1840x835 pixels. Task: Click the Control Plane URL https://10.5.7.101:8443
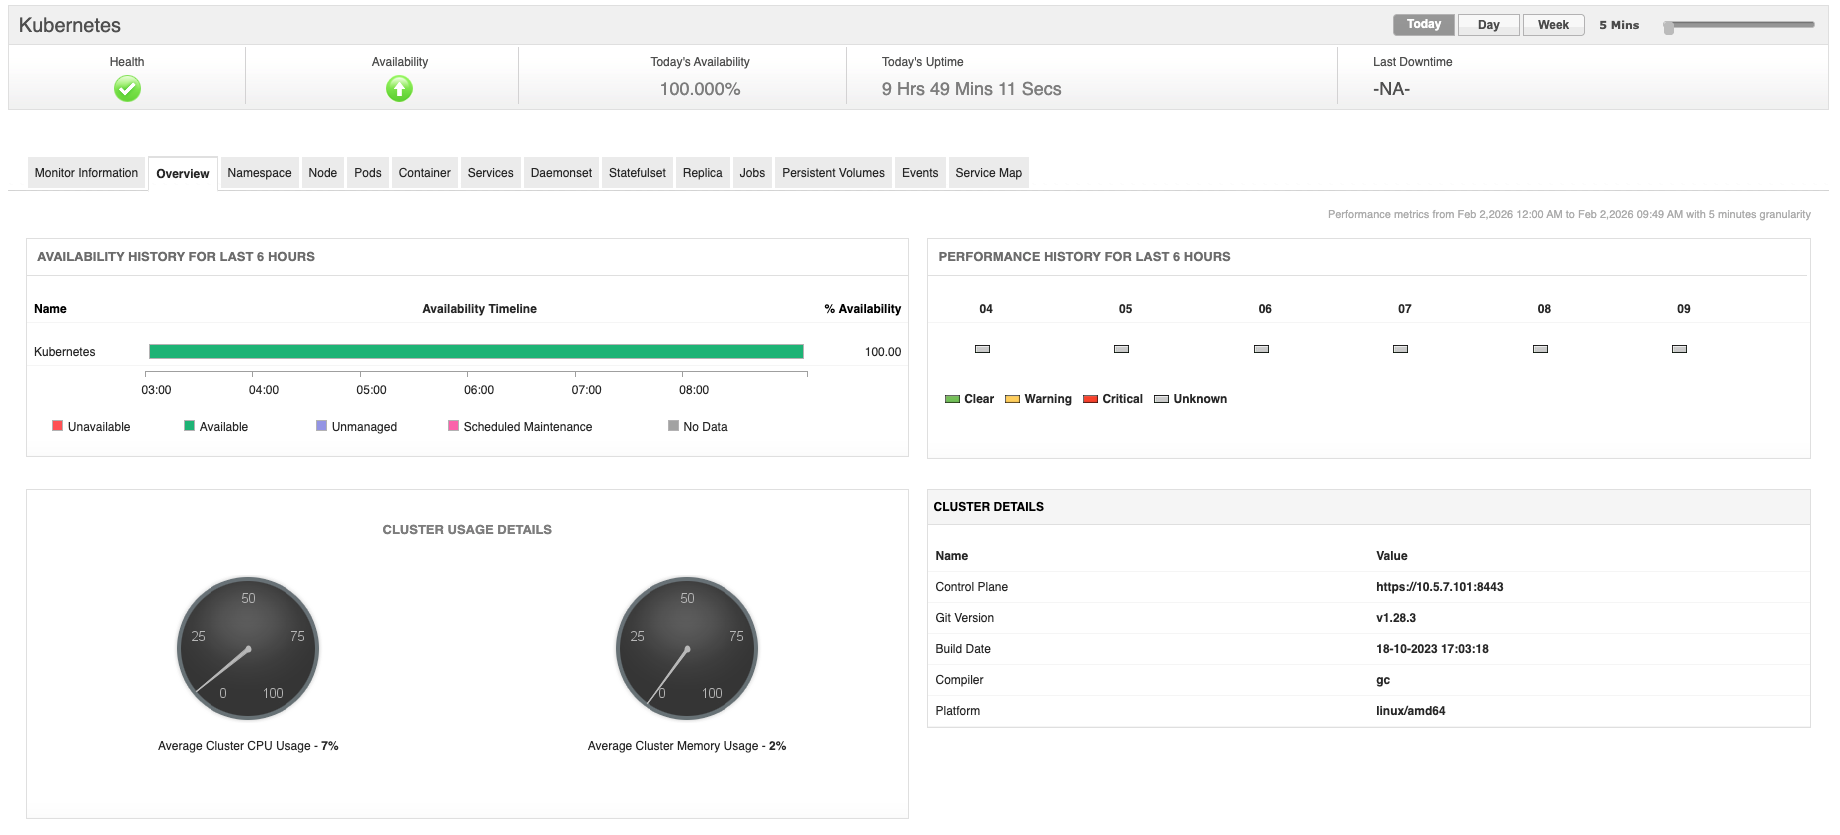1439,587
